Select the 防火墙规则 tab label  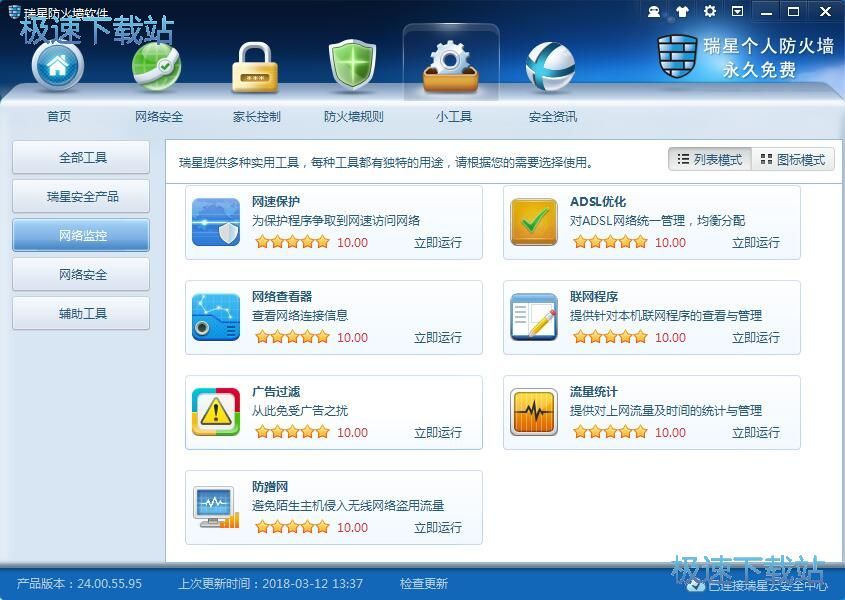click(x=354, y=116)
